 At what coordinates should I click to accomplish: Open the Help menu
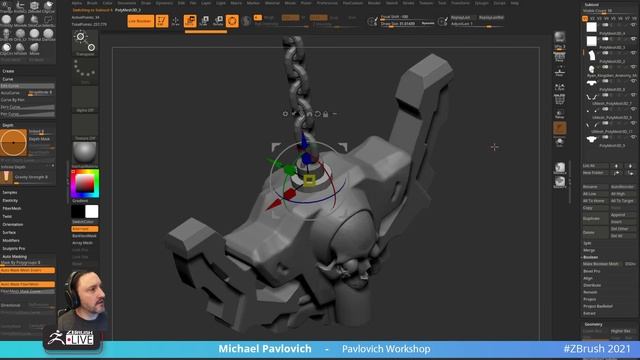click(514, 3)
